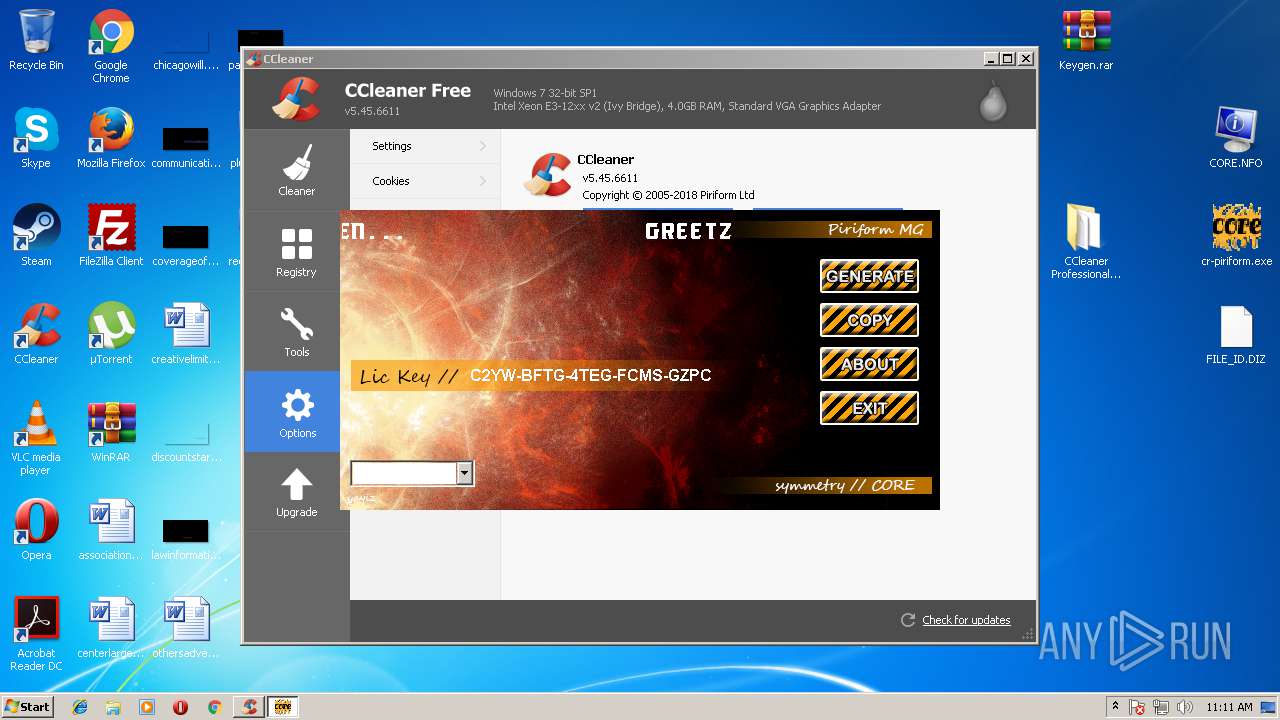Open Internet Explorer from the taskbar
The width and height of the screenshot is (1280, 720).
[80, 707]
